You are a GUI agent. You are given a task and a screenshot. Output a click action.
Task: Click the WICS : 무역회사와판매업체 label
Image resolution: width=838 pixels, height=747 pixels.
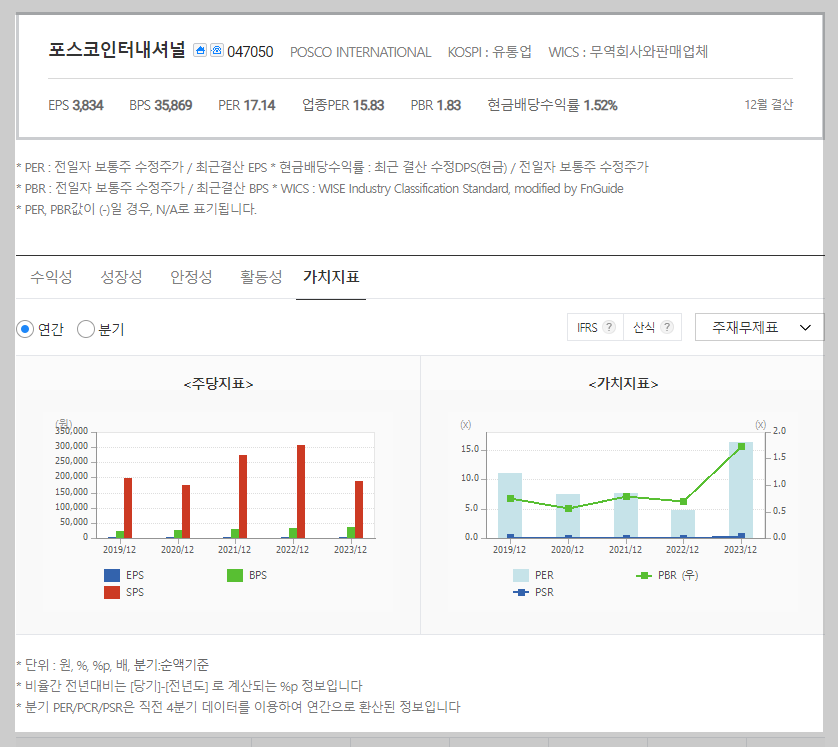coord(628,52)
